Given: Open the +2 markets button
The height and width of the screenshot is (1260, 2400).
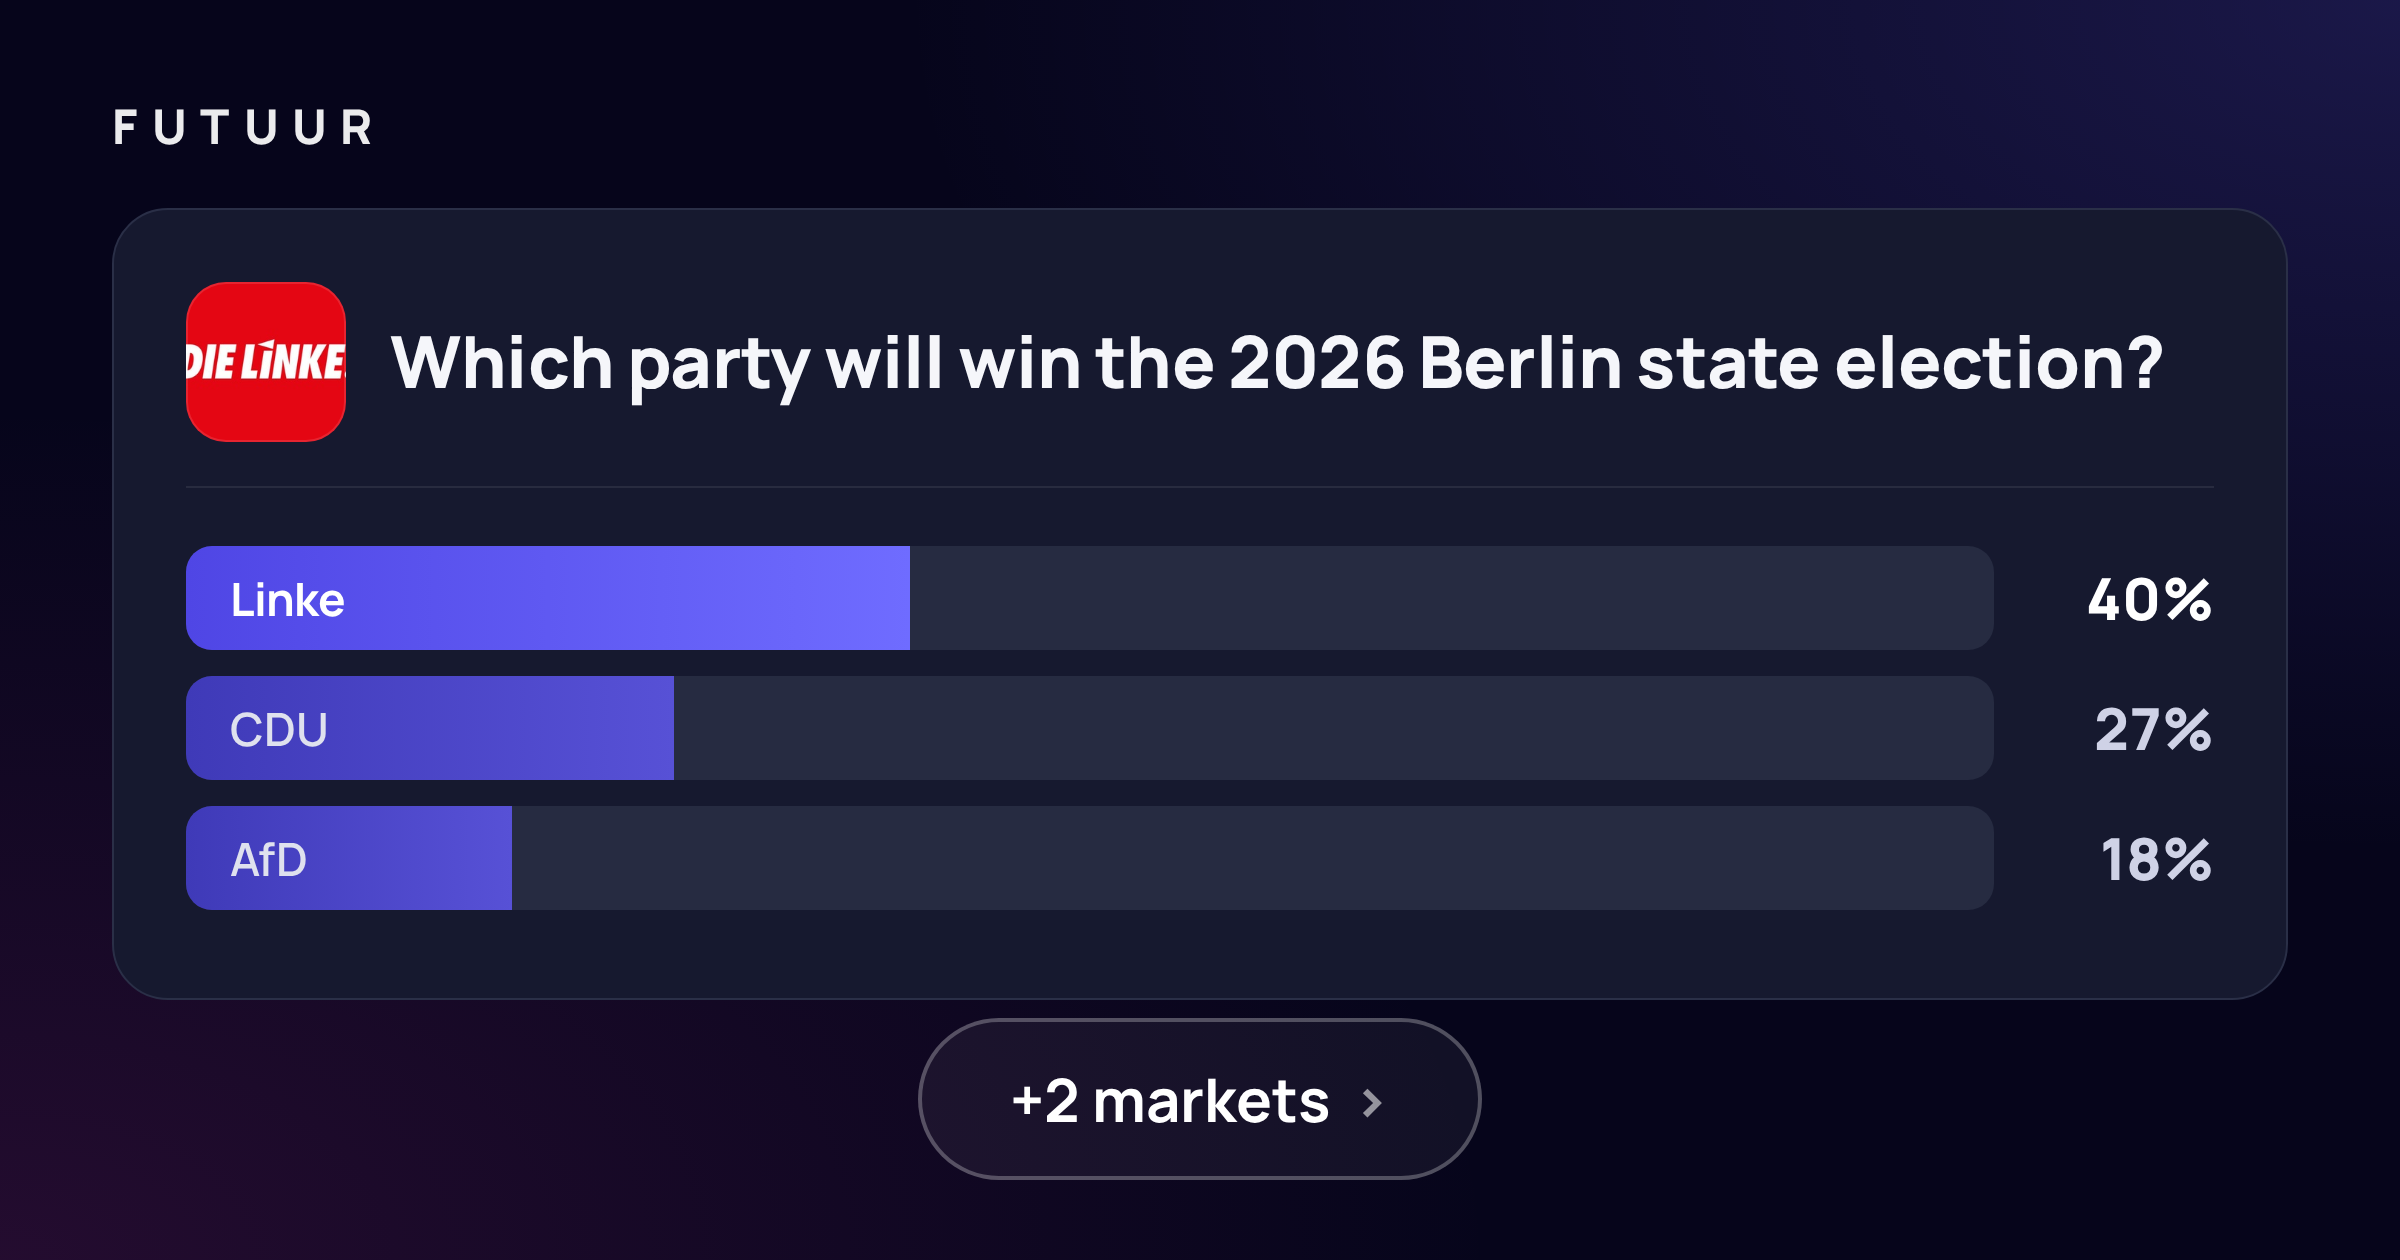Looking at the screenshot, I should [1199, 1099].
